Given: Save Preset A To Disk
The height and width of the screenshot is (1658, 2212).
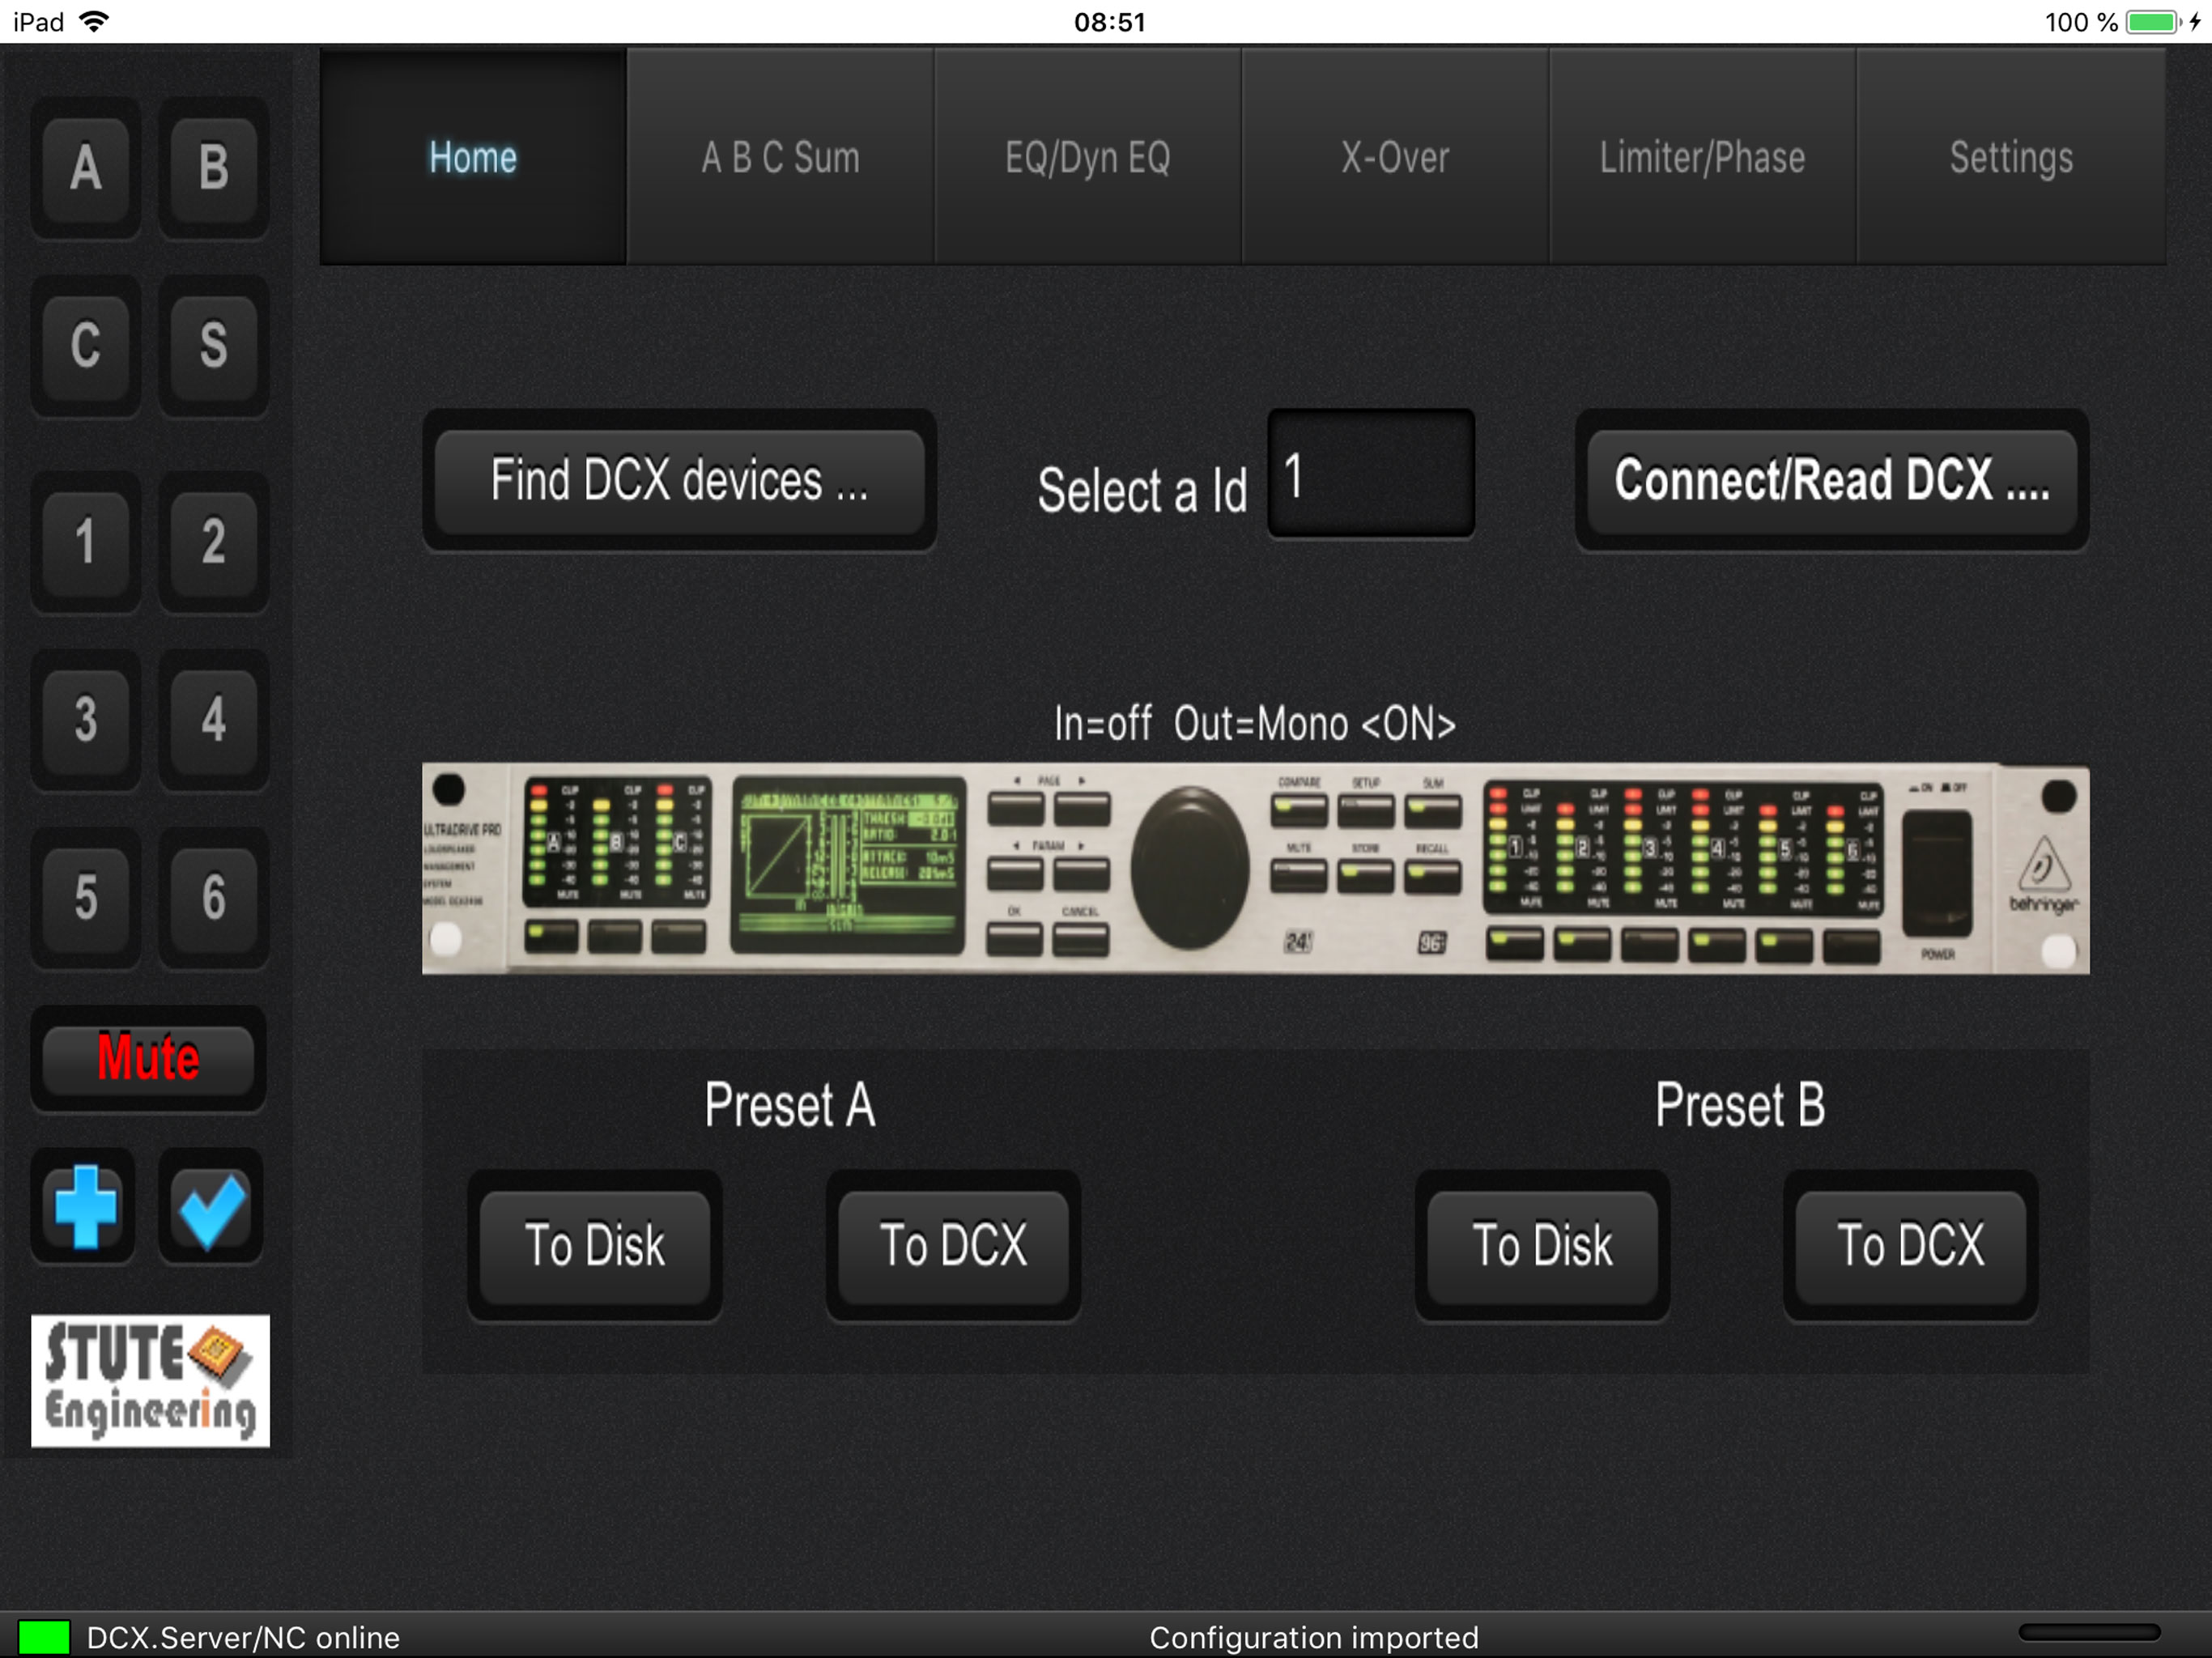Looking at the screenshot, I should click(595, 1246).
